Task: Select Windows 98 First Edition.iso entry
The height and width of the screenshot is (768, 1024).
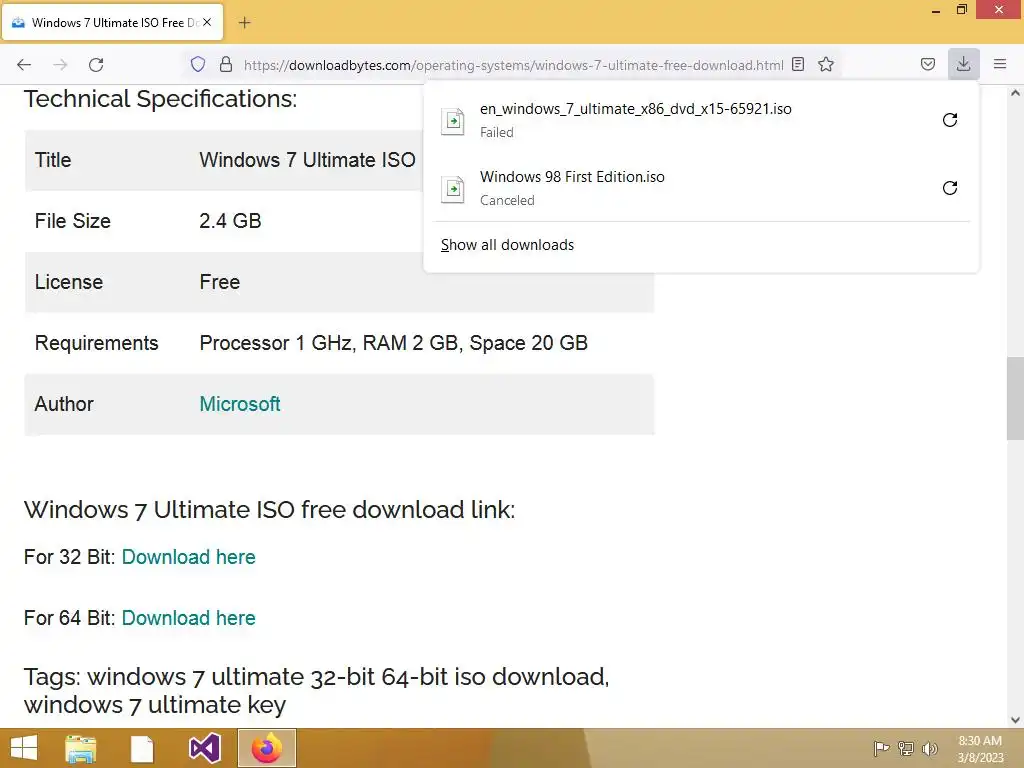Action: pyautogui.click(x=701, y=188)
